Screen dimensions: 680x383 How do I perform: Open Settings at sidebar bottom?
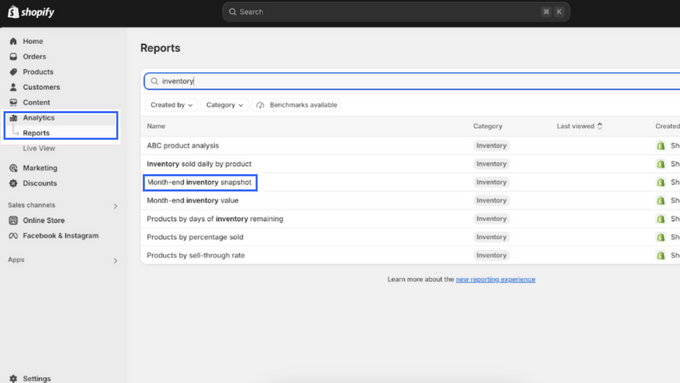(x=37, y=379)
